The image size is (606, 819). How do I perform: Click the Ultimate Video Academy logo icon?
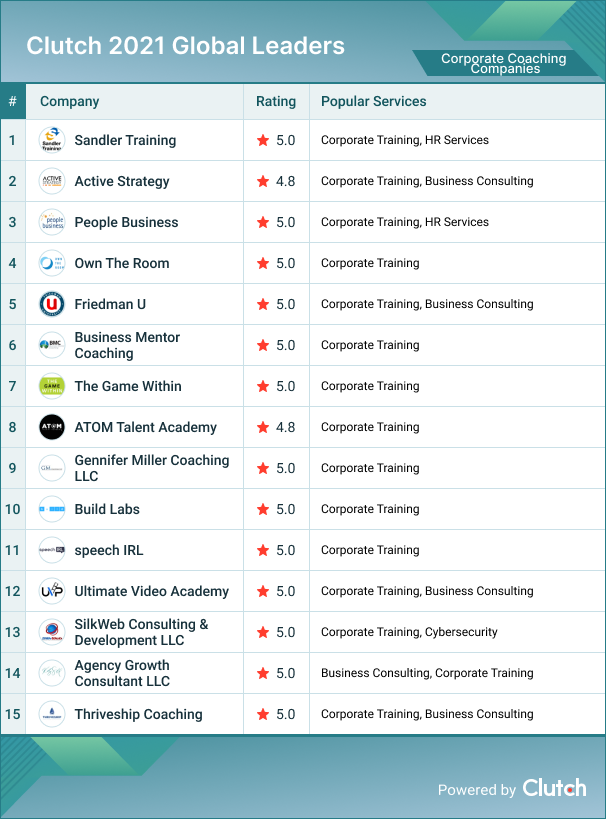click(52, 591)
